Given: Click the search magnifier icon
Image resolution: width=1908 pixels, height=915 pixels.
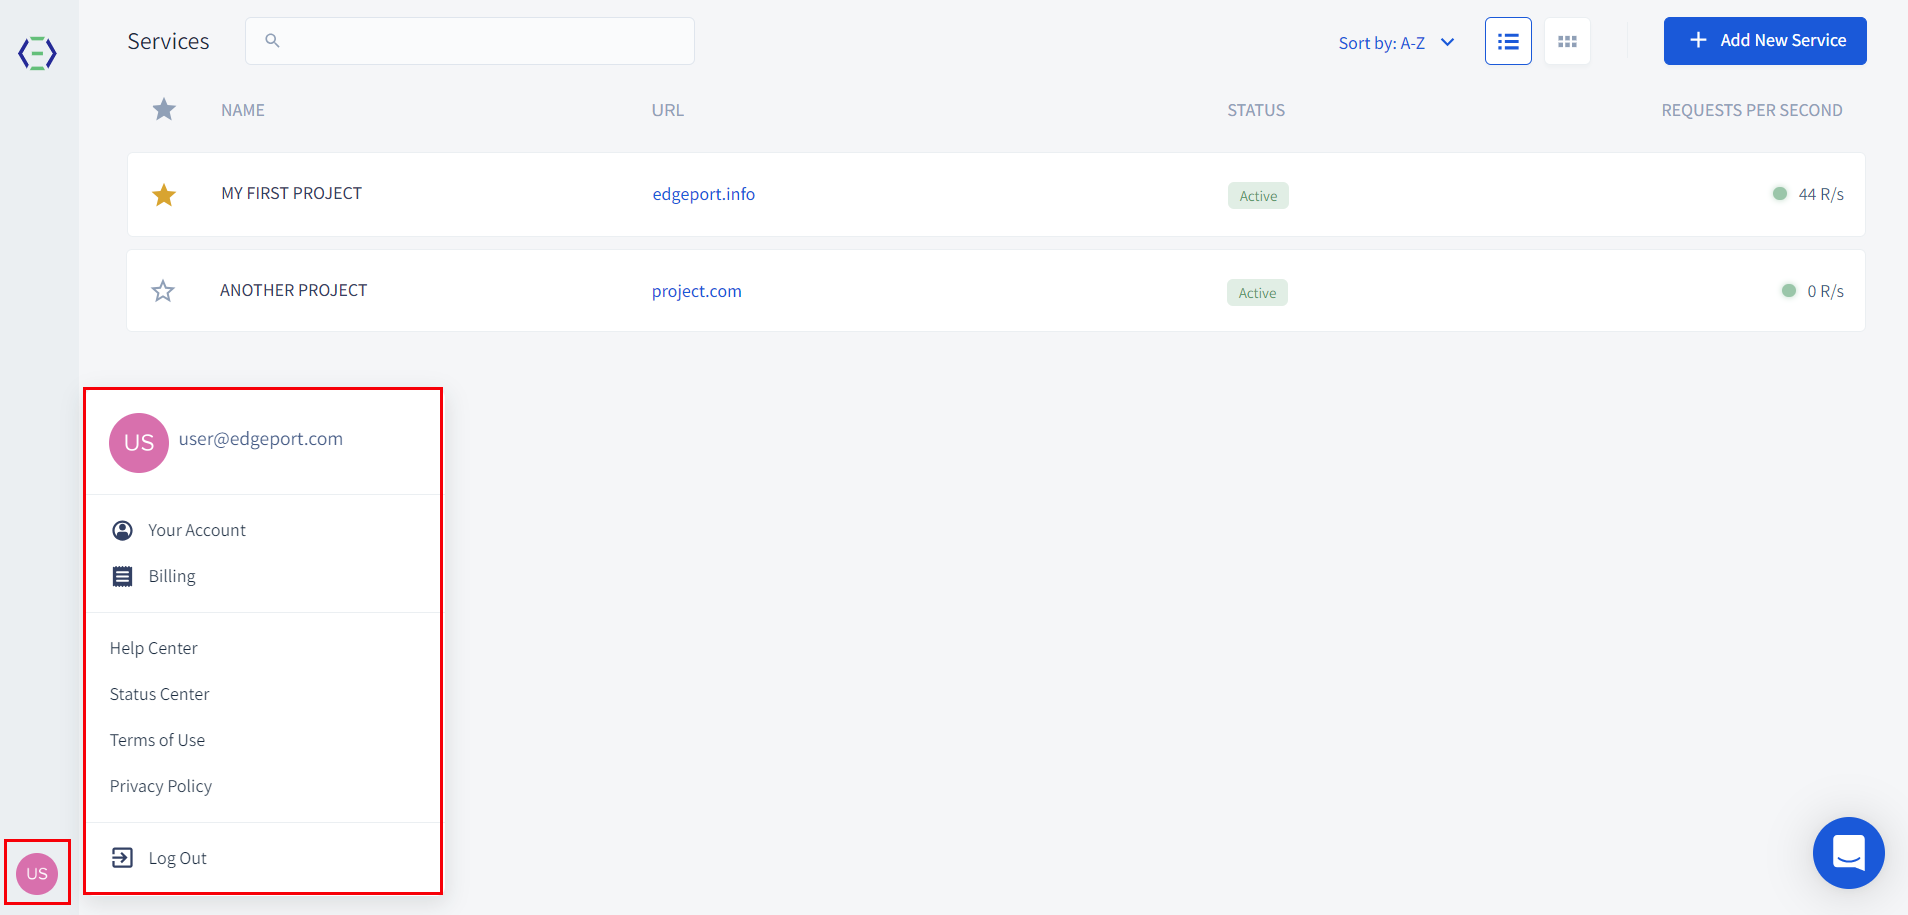Looking at the screenshot, I should [272, 41].
